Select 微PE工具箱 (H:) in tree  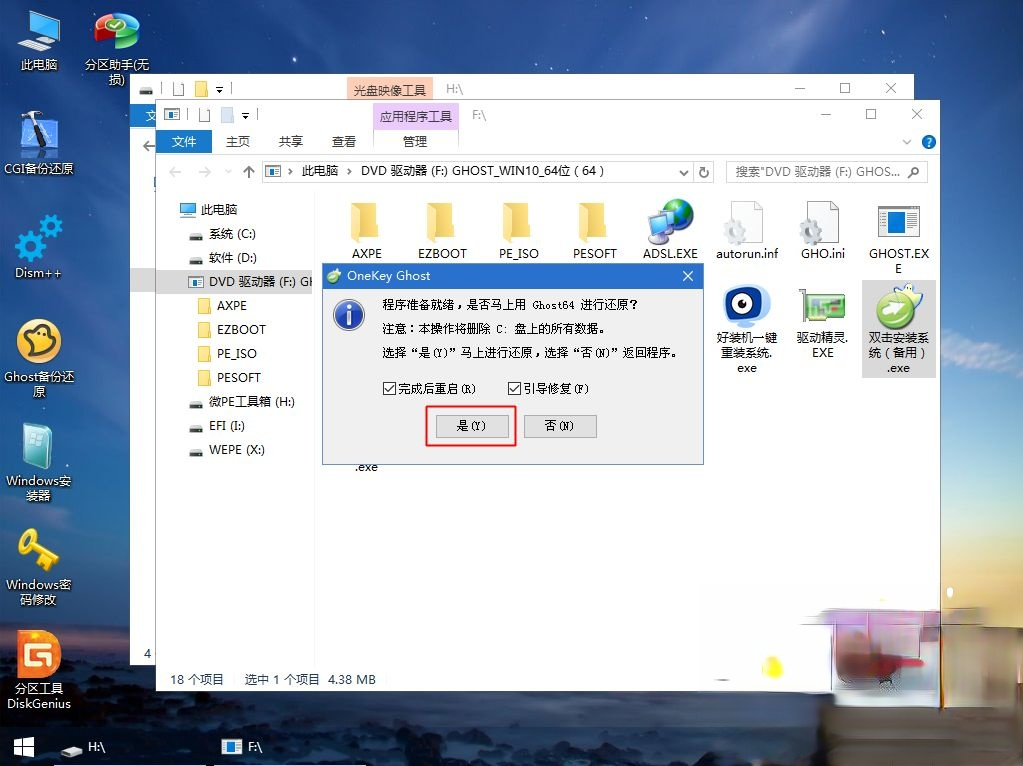click(242, 402)
